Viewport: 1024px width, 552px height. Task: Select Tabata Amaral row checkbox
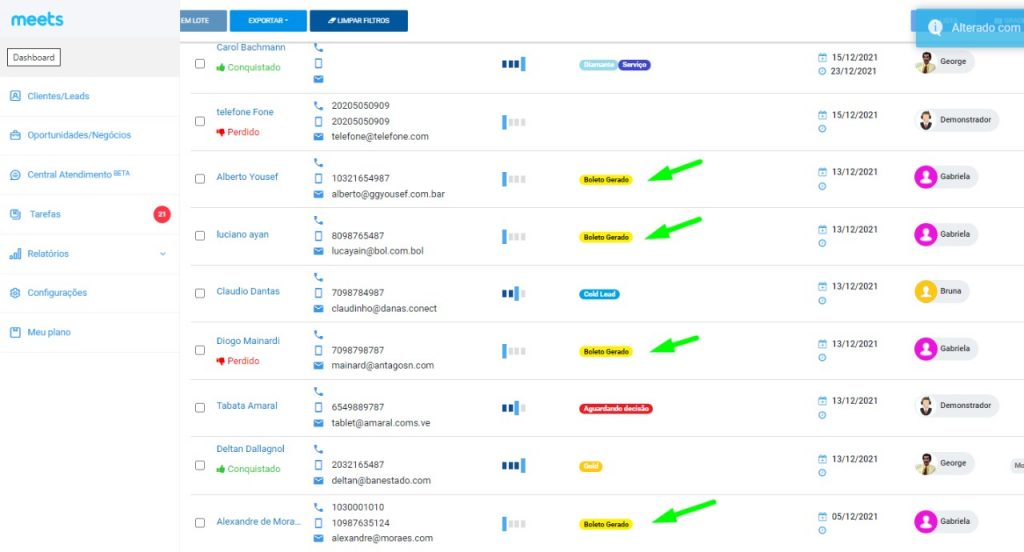point(200,408)
